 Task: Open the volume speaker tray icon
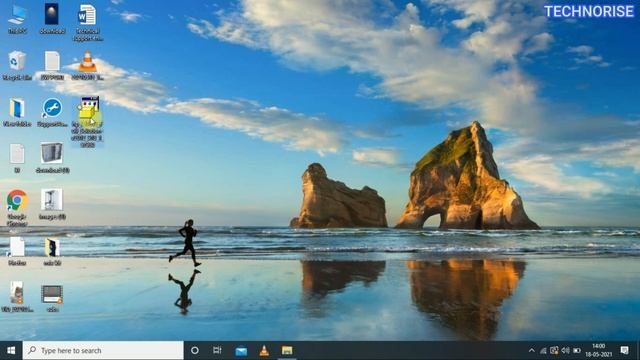pos(565,351)
